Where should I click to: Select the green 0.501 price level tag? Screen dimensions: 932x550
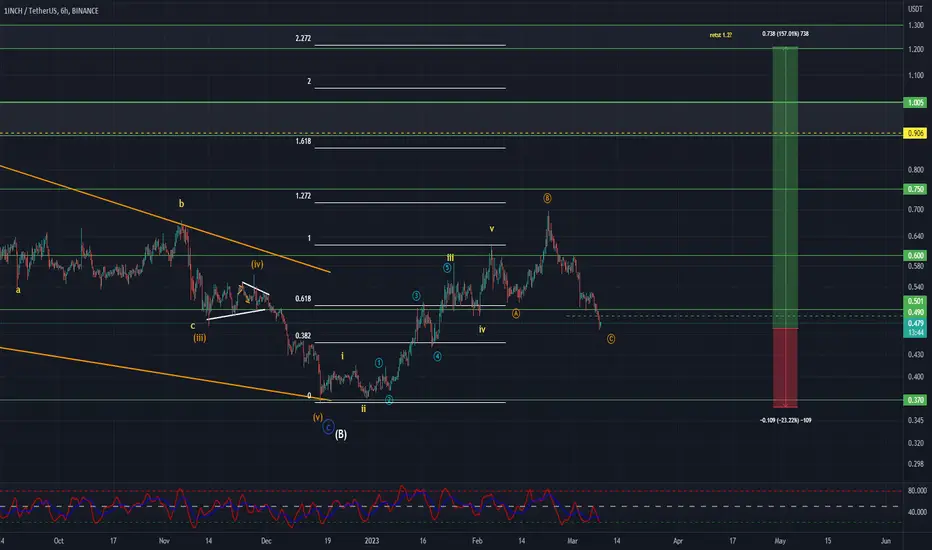point(915,301)
